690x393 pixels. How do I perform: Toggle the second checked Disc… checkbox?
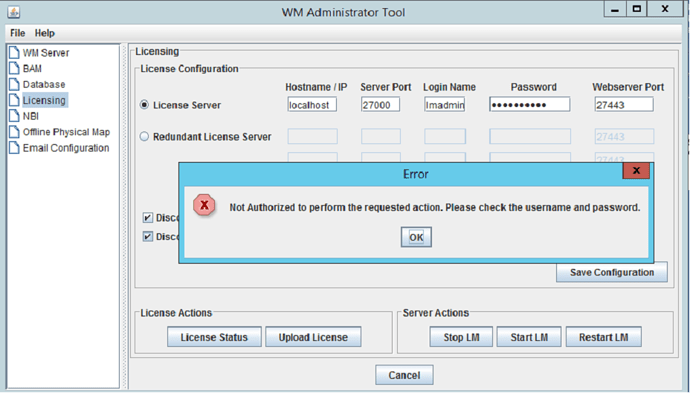tap(147, 237)
